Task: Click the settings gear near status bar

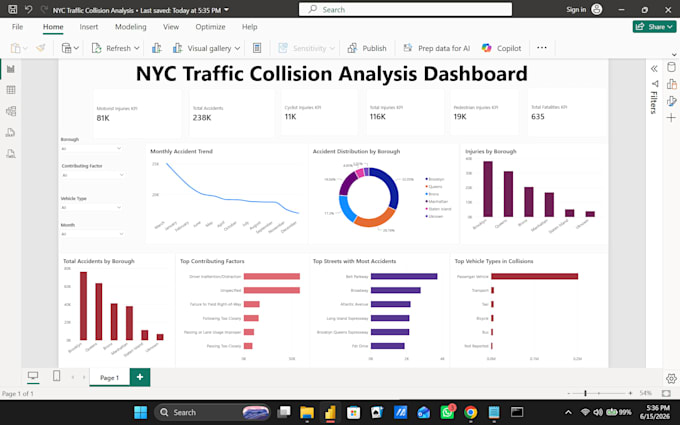Action: click(x=671, y=379)
